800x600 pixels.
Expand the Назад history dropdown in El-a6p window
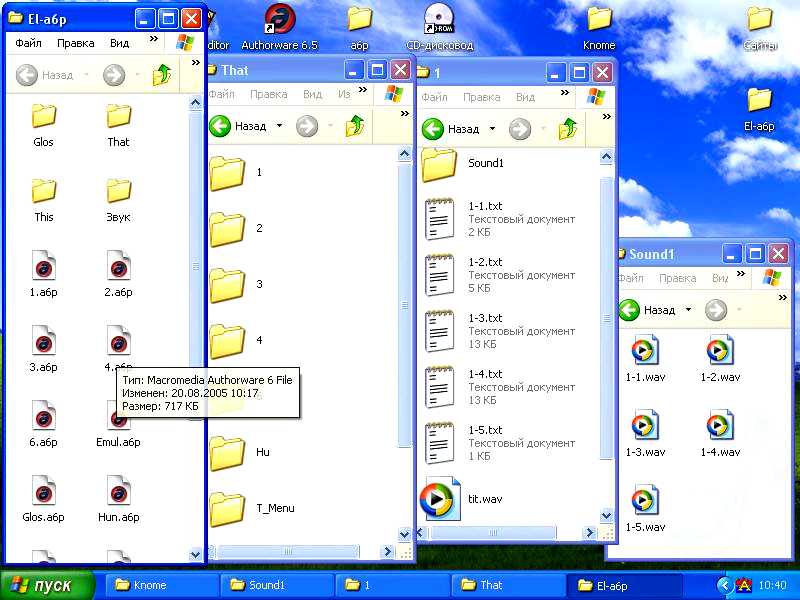coord(86,75)
